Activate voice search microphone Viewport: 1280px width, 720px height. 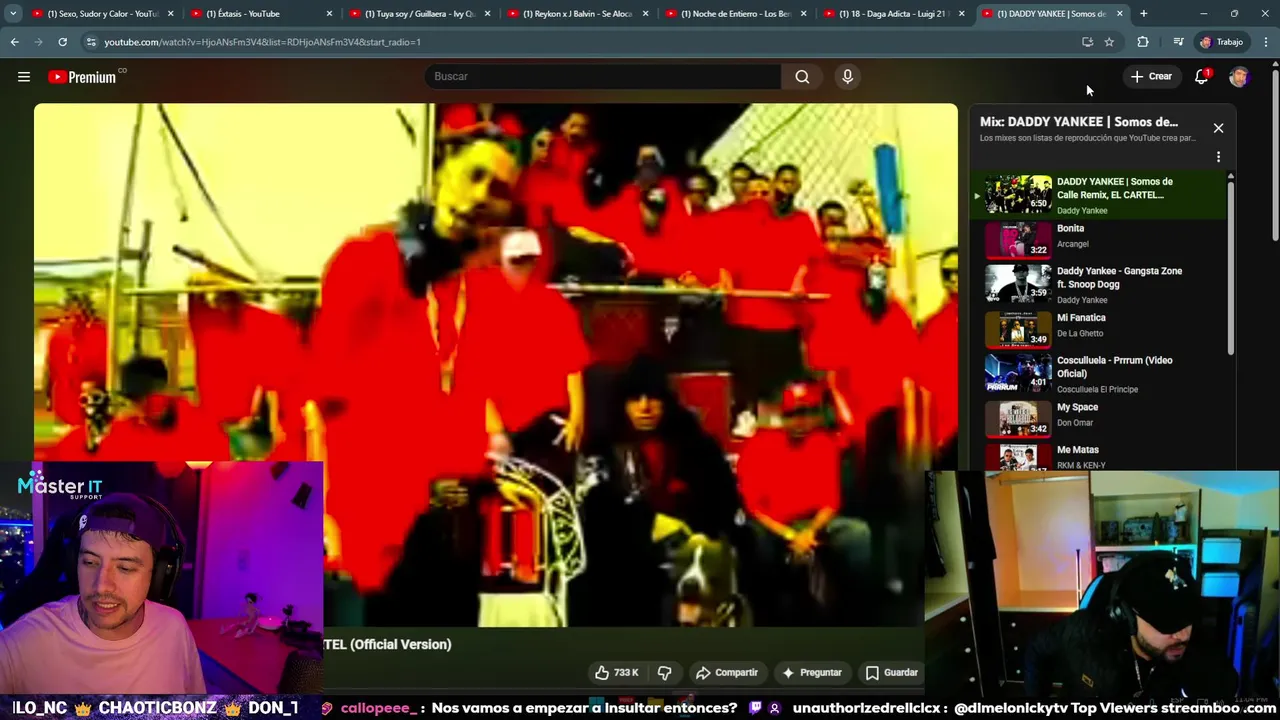tap(847, 77)
